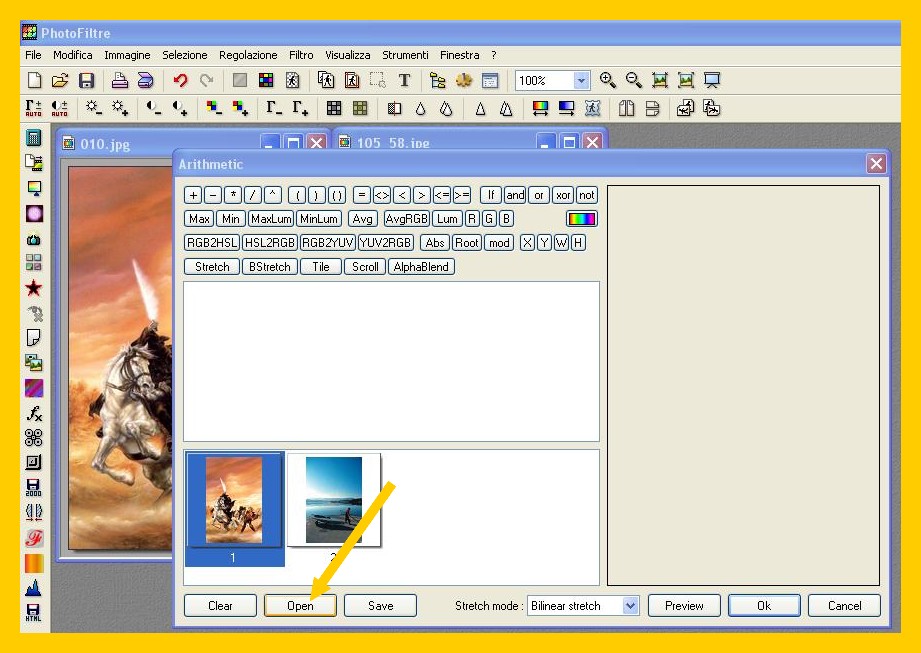Click the Preview button
Image resolution: width=921 pixels, height=653 pixels.
click(684, 606)
